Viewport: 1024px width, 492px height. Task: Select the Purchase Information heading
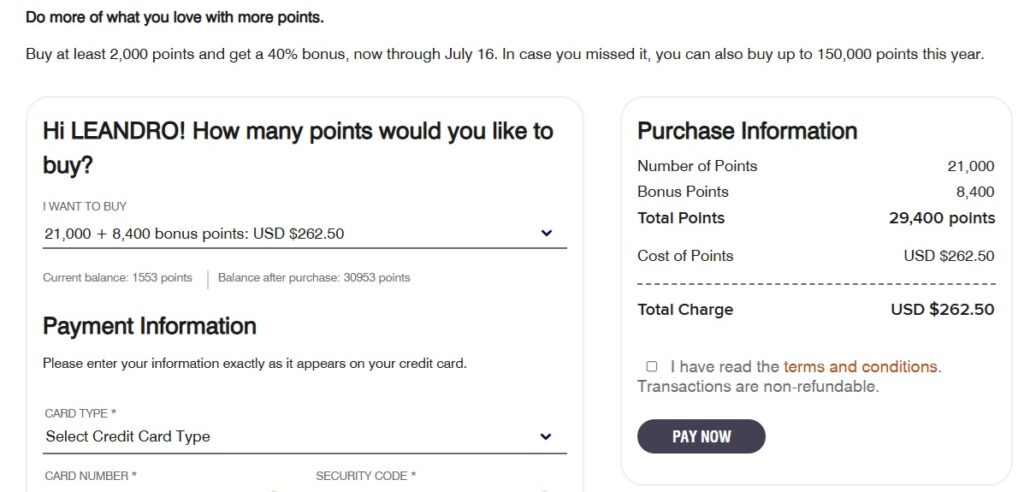(x=747, y=131)
